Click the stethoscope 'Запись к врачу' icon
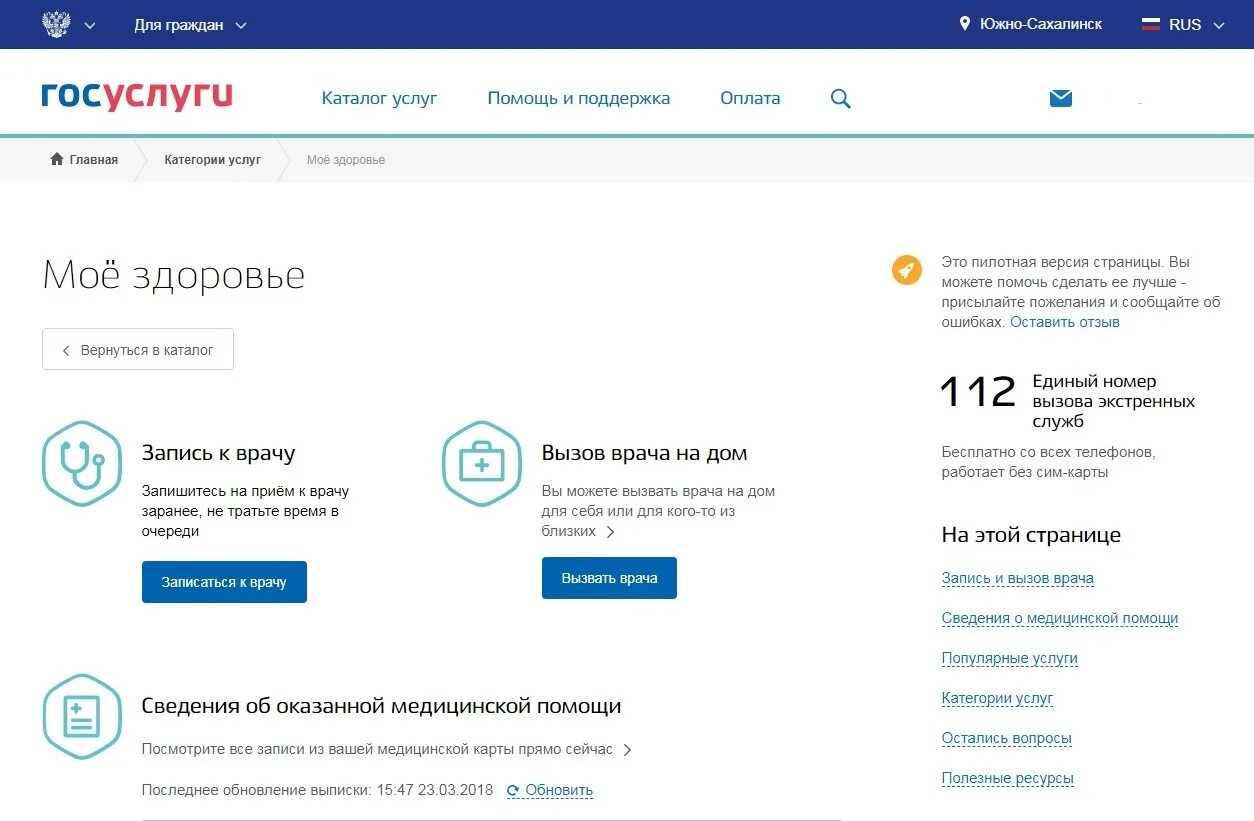 pos(82,464)
